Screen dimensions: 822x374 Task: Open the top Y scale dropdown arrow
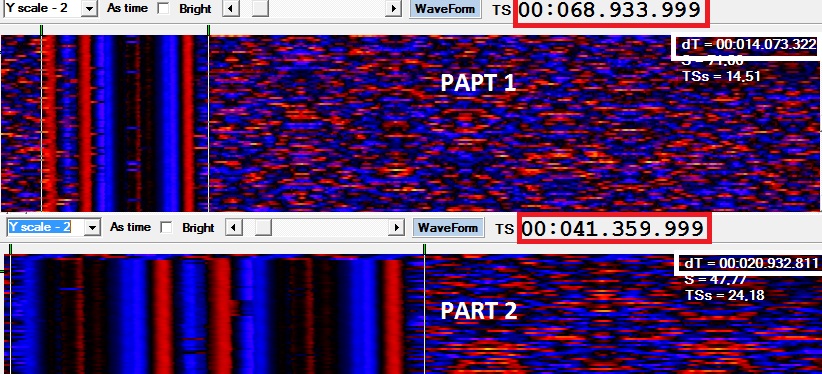90,8
